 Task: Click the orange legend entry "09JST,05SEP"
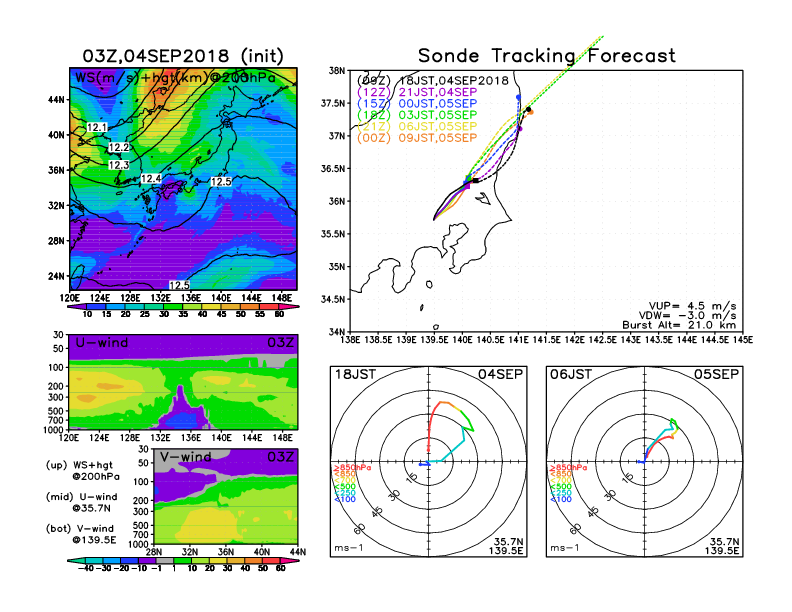(437, 138)
